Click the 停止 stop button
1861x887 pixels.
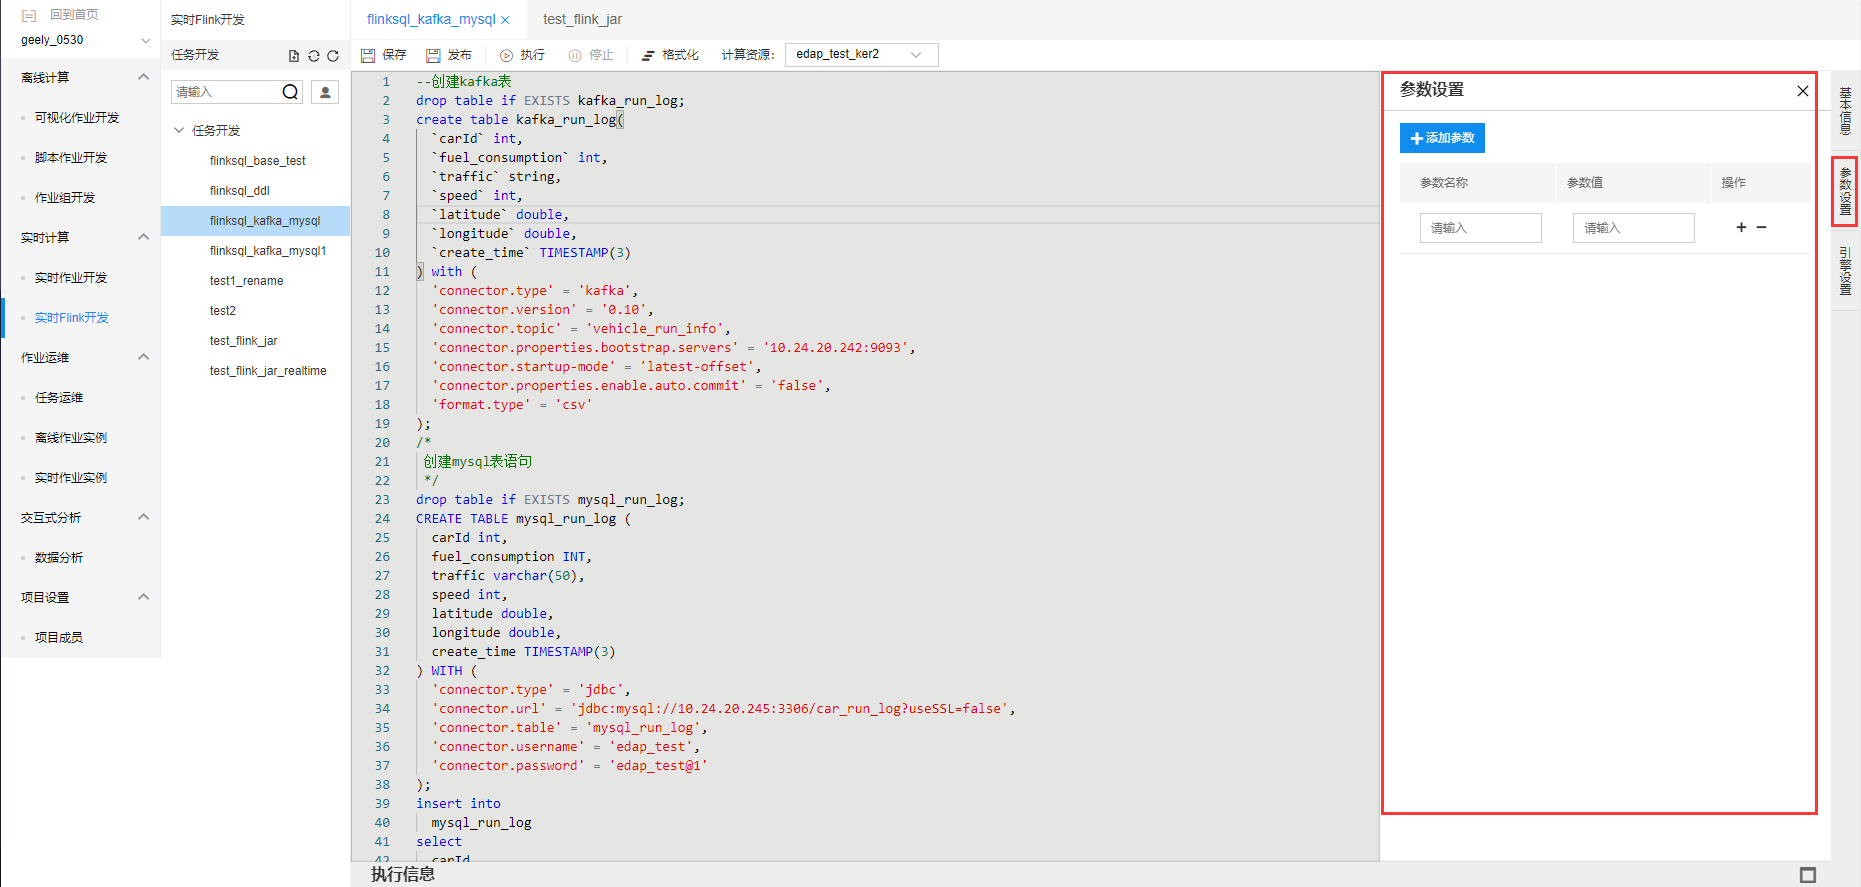591,55
